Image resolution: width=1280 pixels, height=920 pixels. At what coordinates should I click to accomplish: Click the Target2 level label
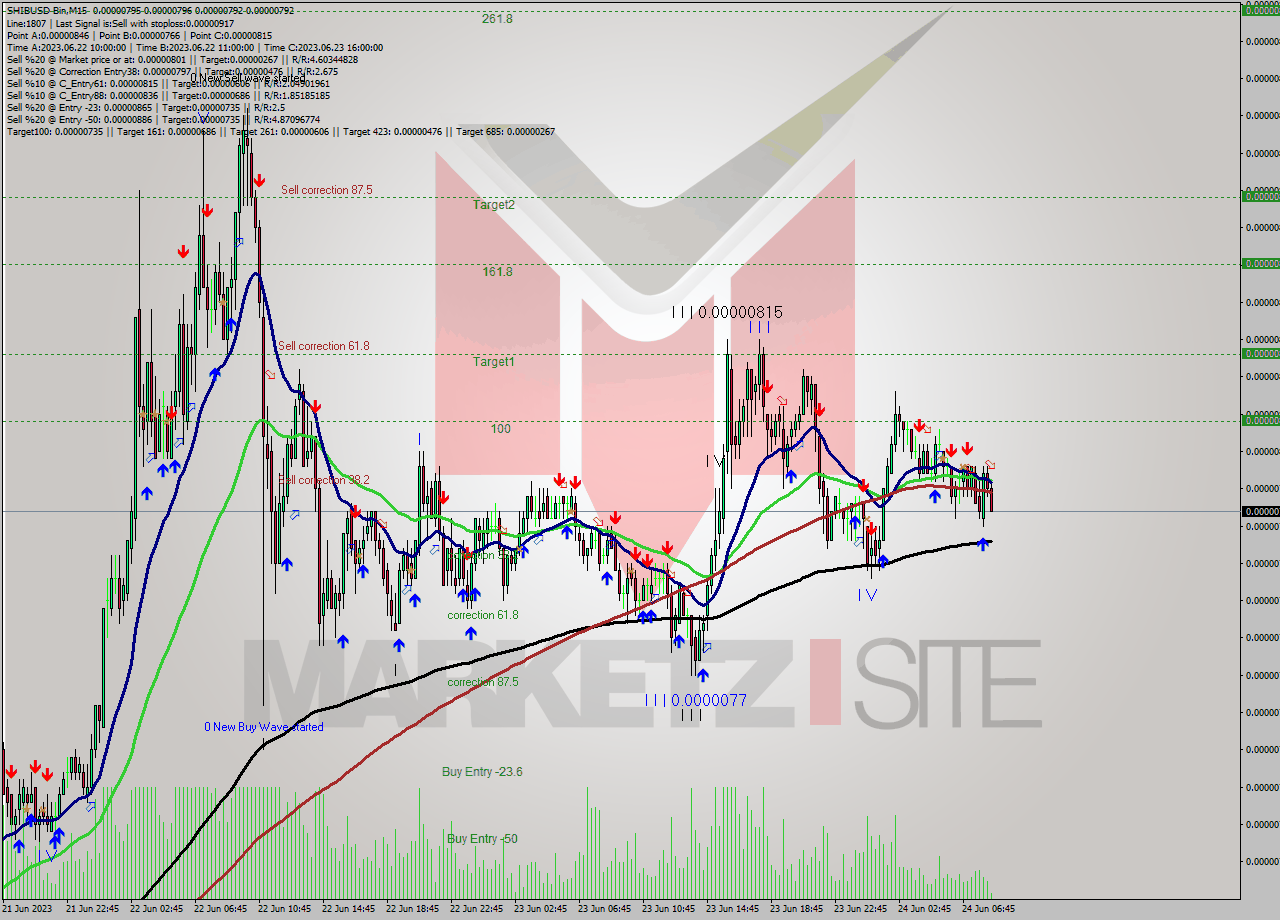coord(494,204)
